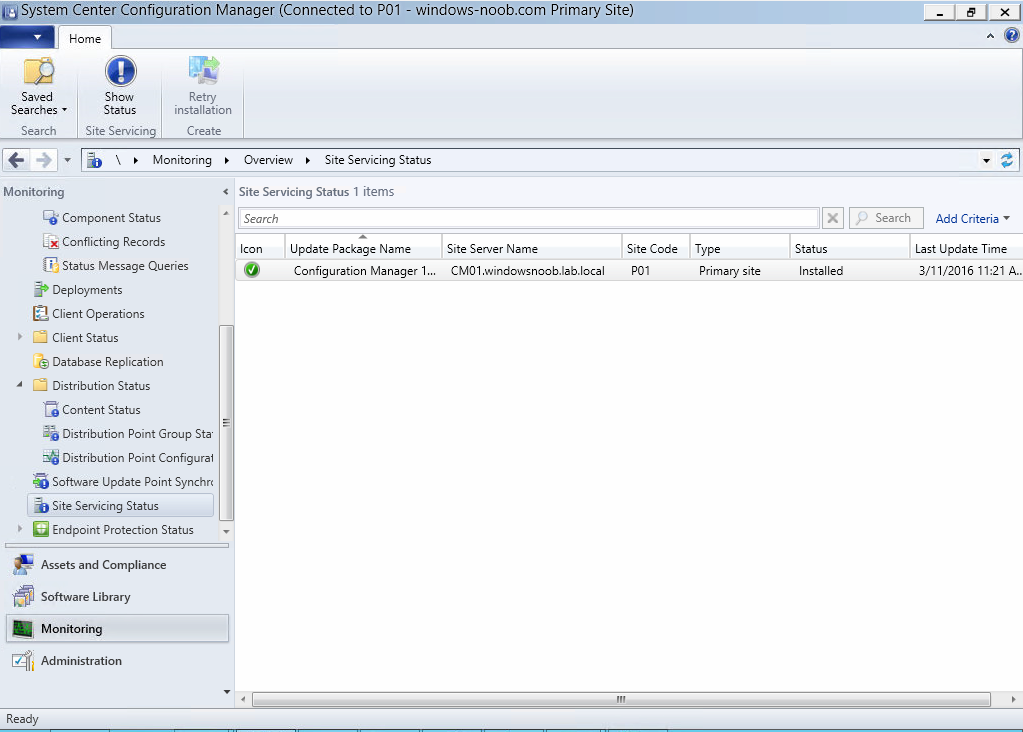Open Saved Searches in the ribbon
This screenshot has width=1023, height=732.
coord(38,87)
